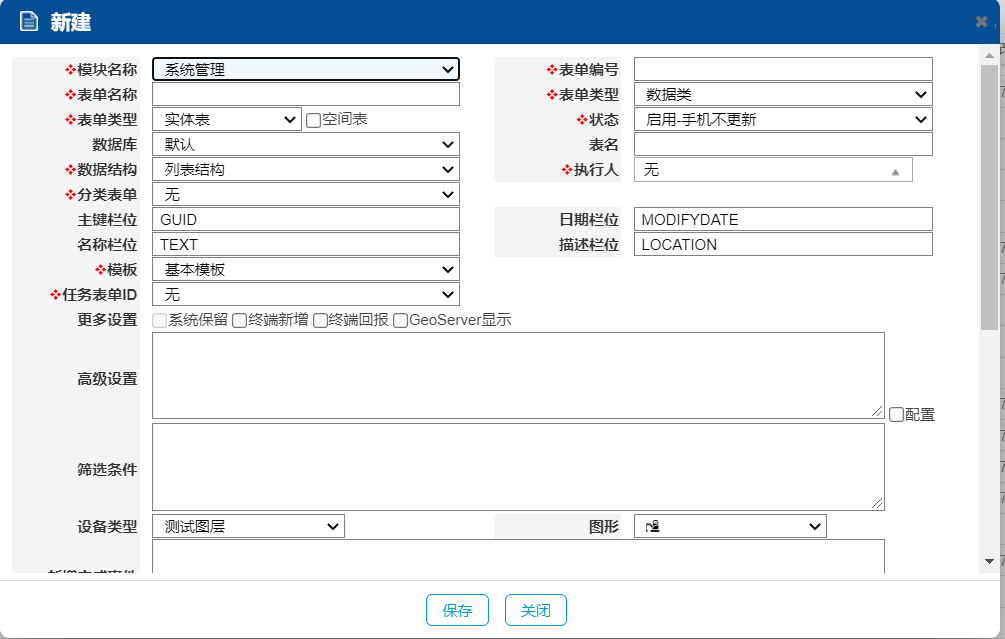Enable the 空间表 checkbox
The image size is (1005, 639).
coord(313,120)
